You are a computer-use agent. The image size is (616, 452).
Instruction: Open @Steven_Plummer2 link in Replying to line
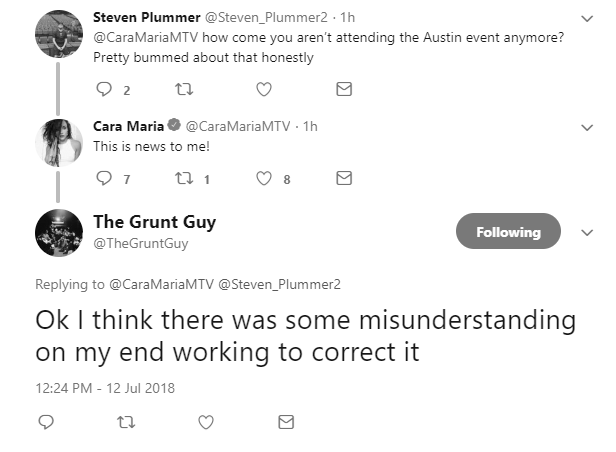point(279,284)
